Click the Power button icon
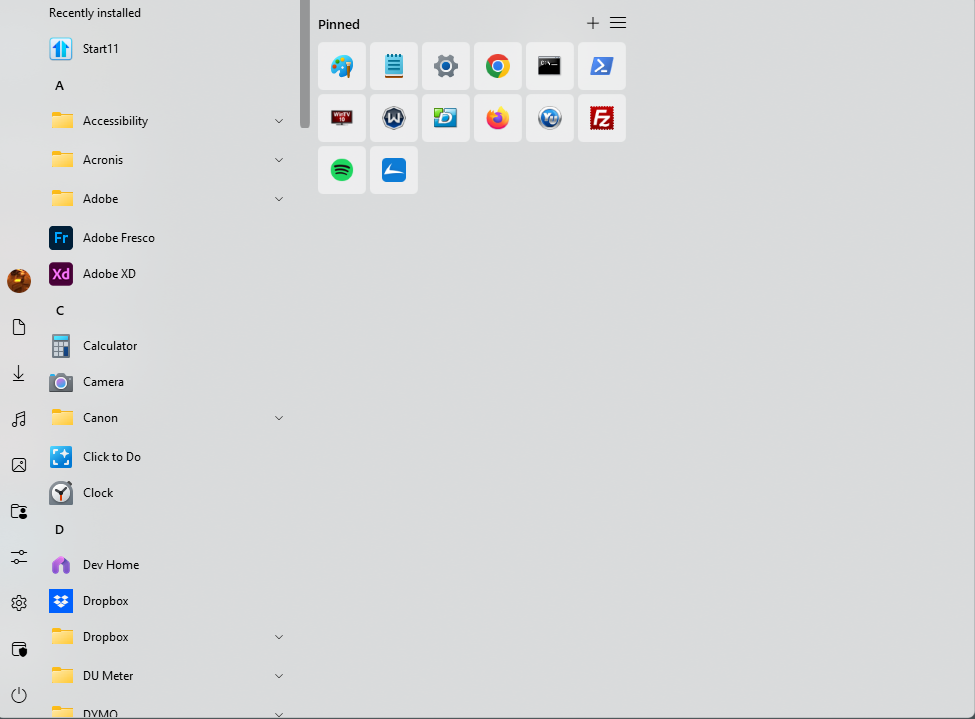Image resolution: width=975 pixels, height=719 pixels. pyautogui.click(x=19, y=695)
